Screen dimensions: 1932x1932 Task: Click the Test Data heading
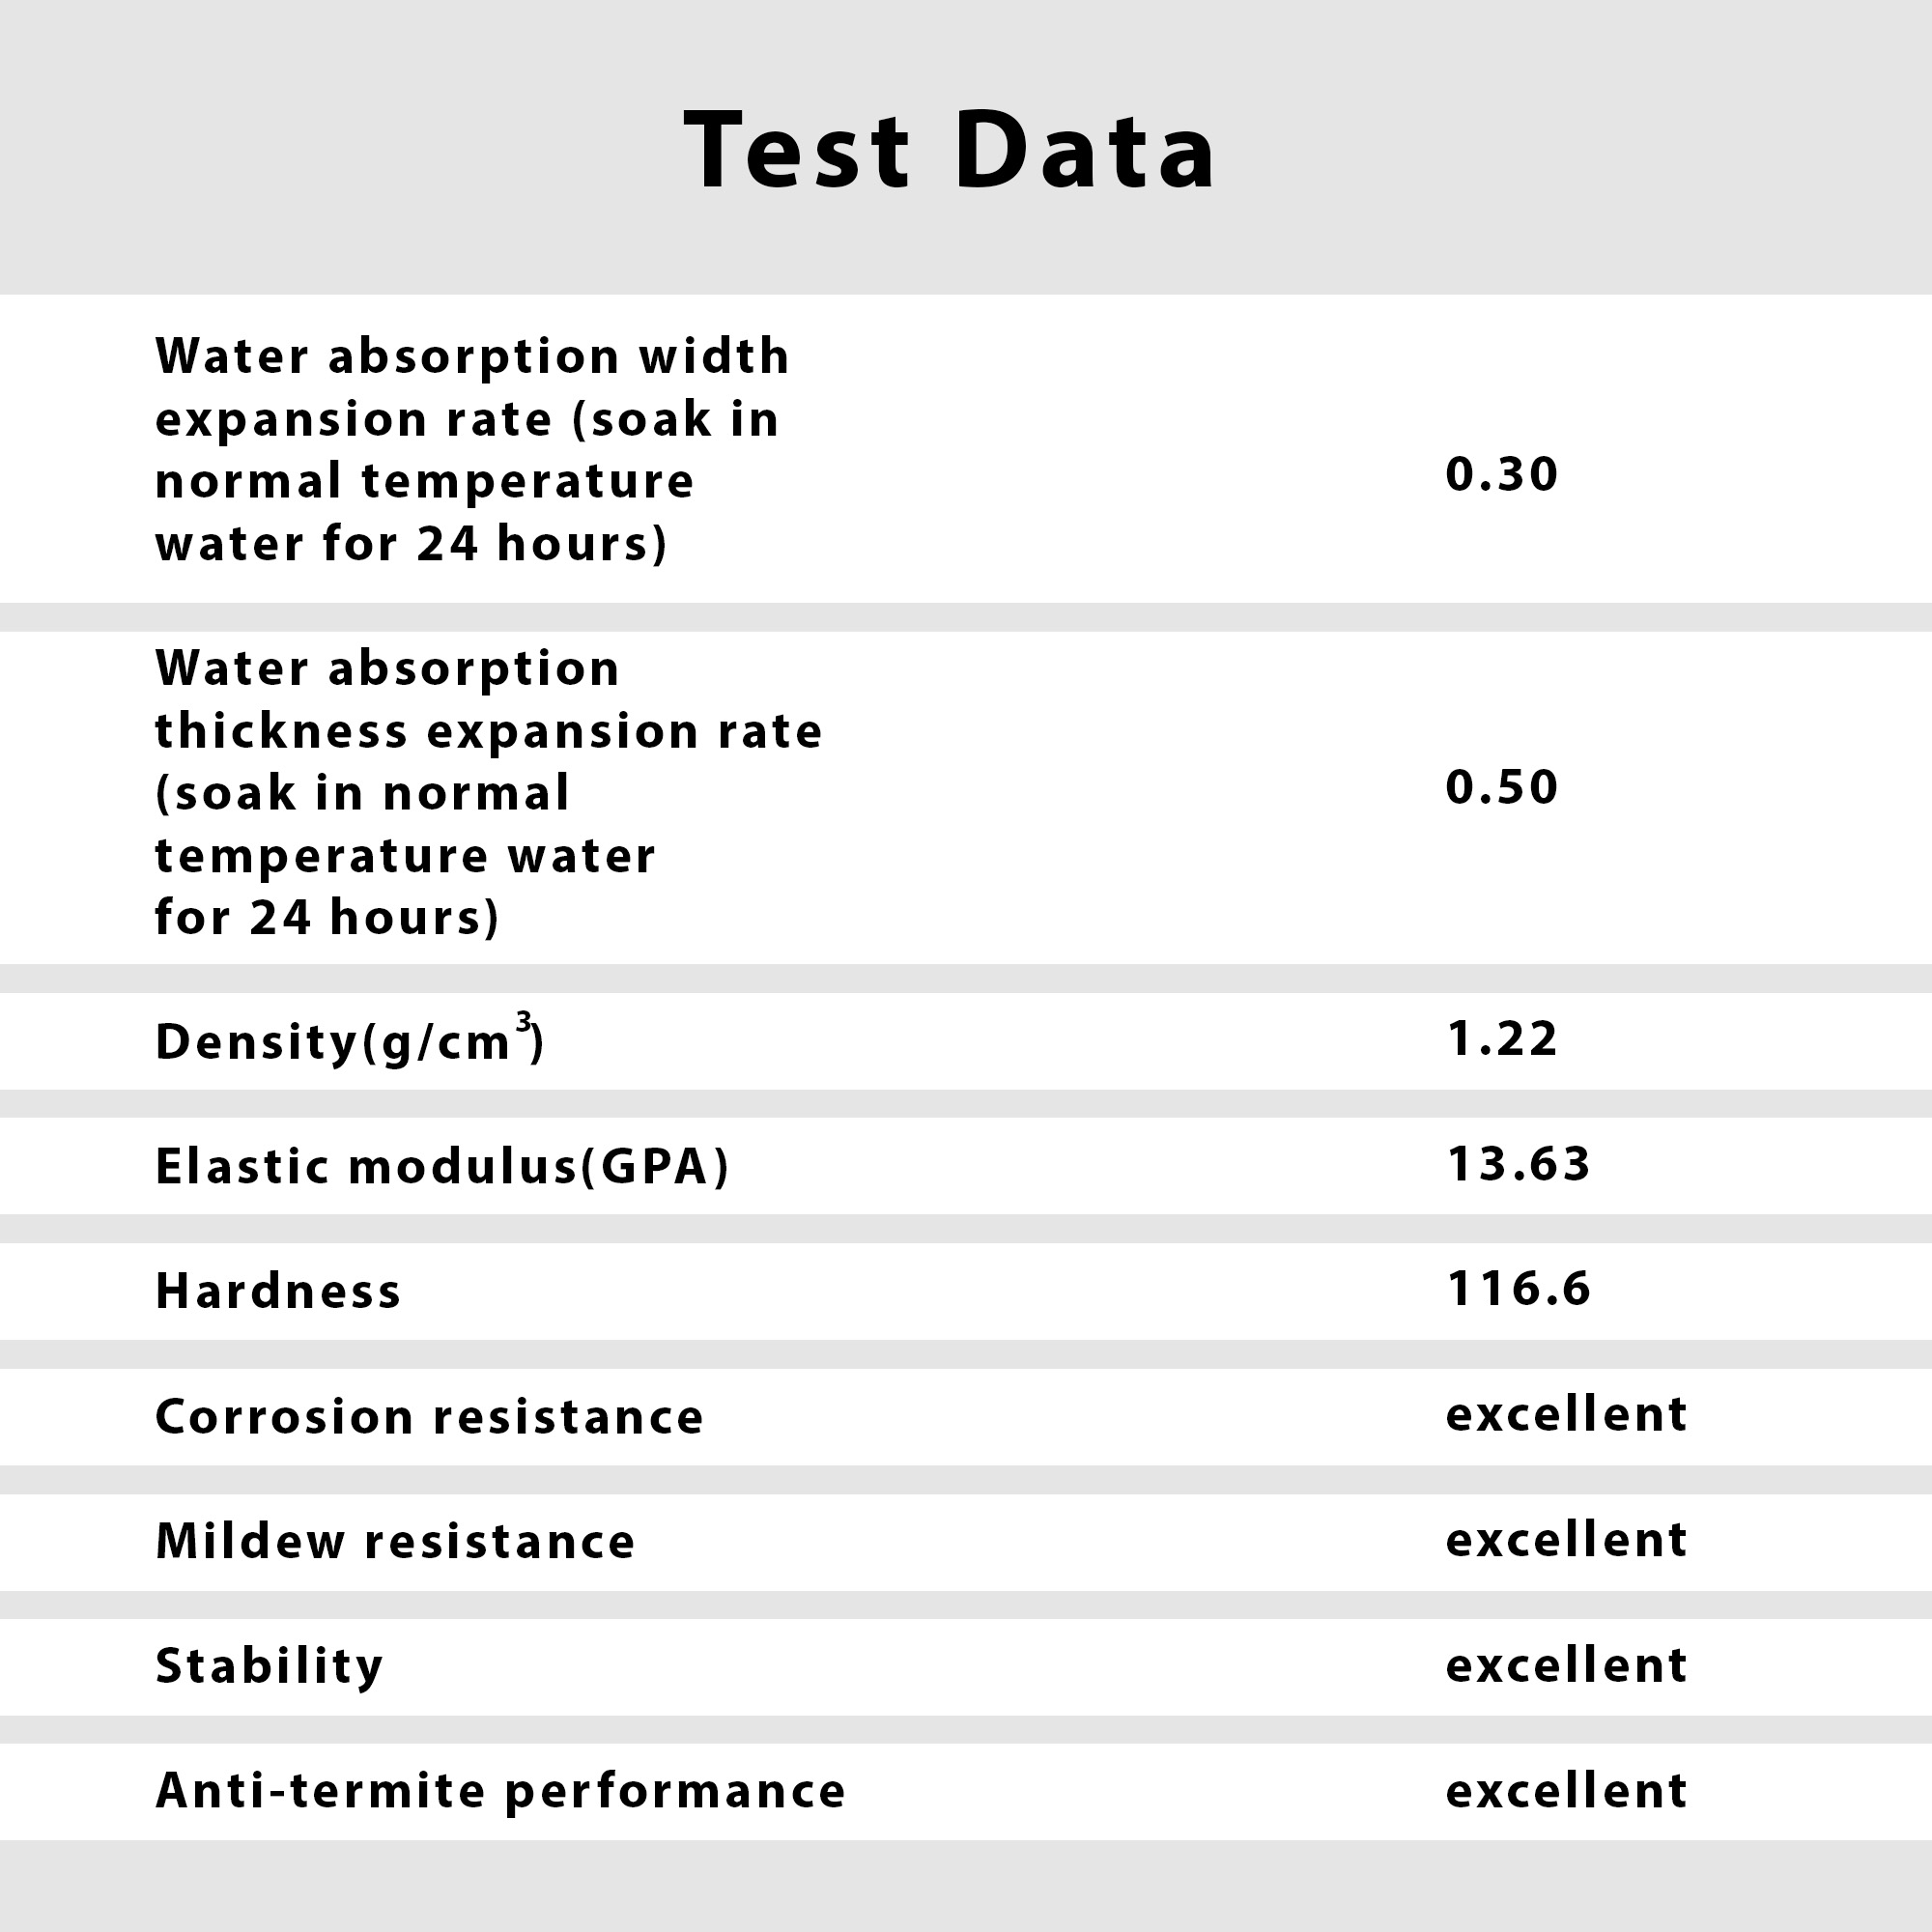(x=950, y=150)
